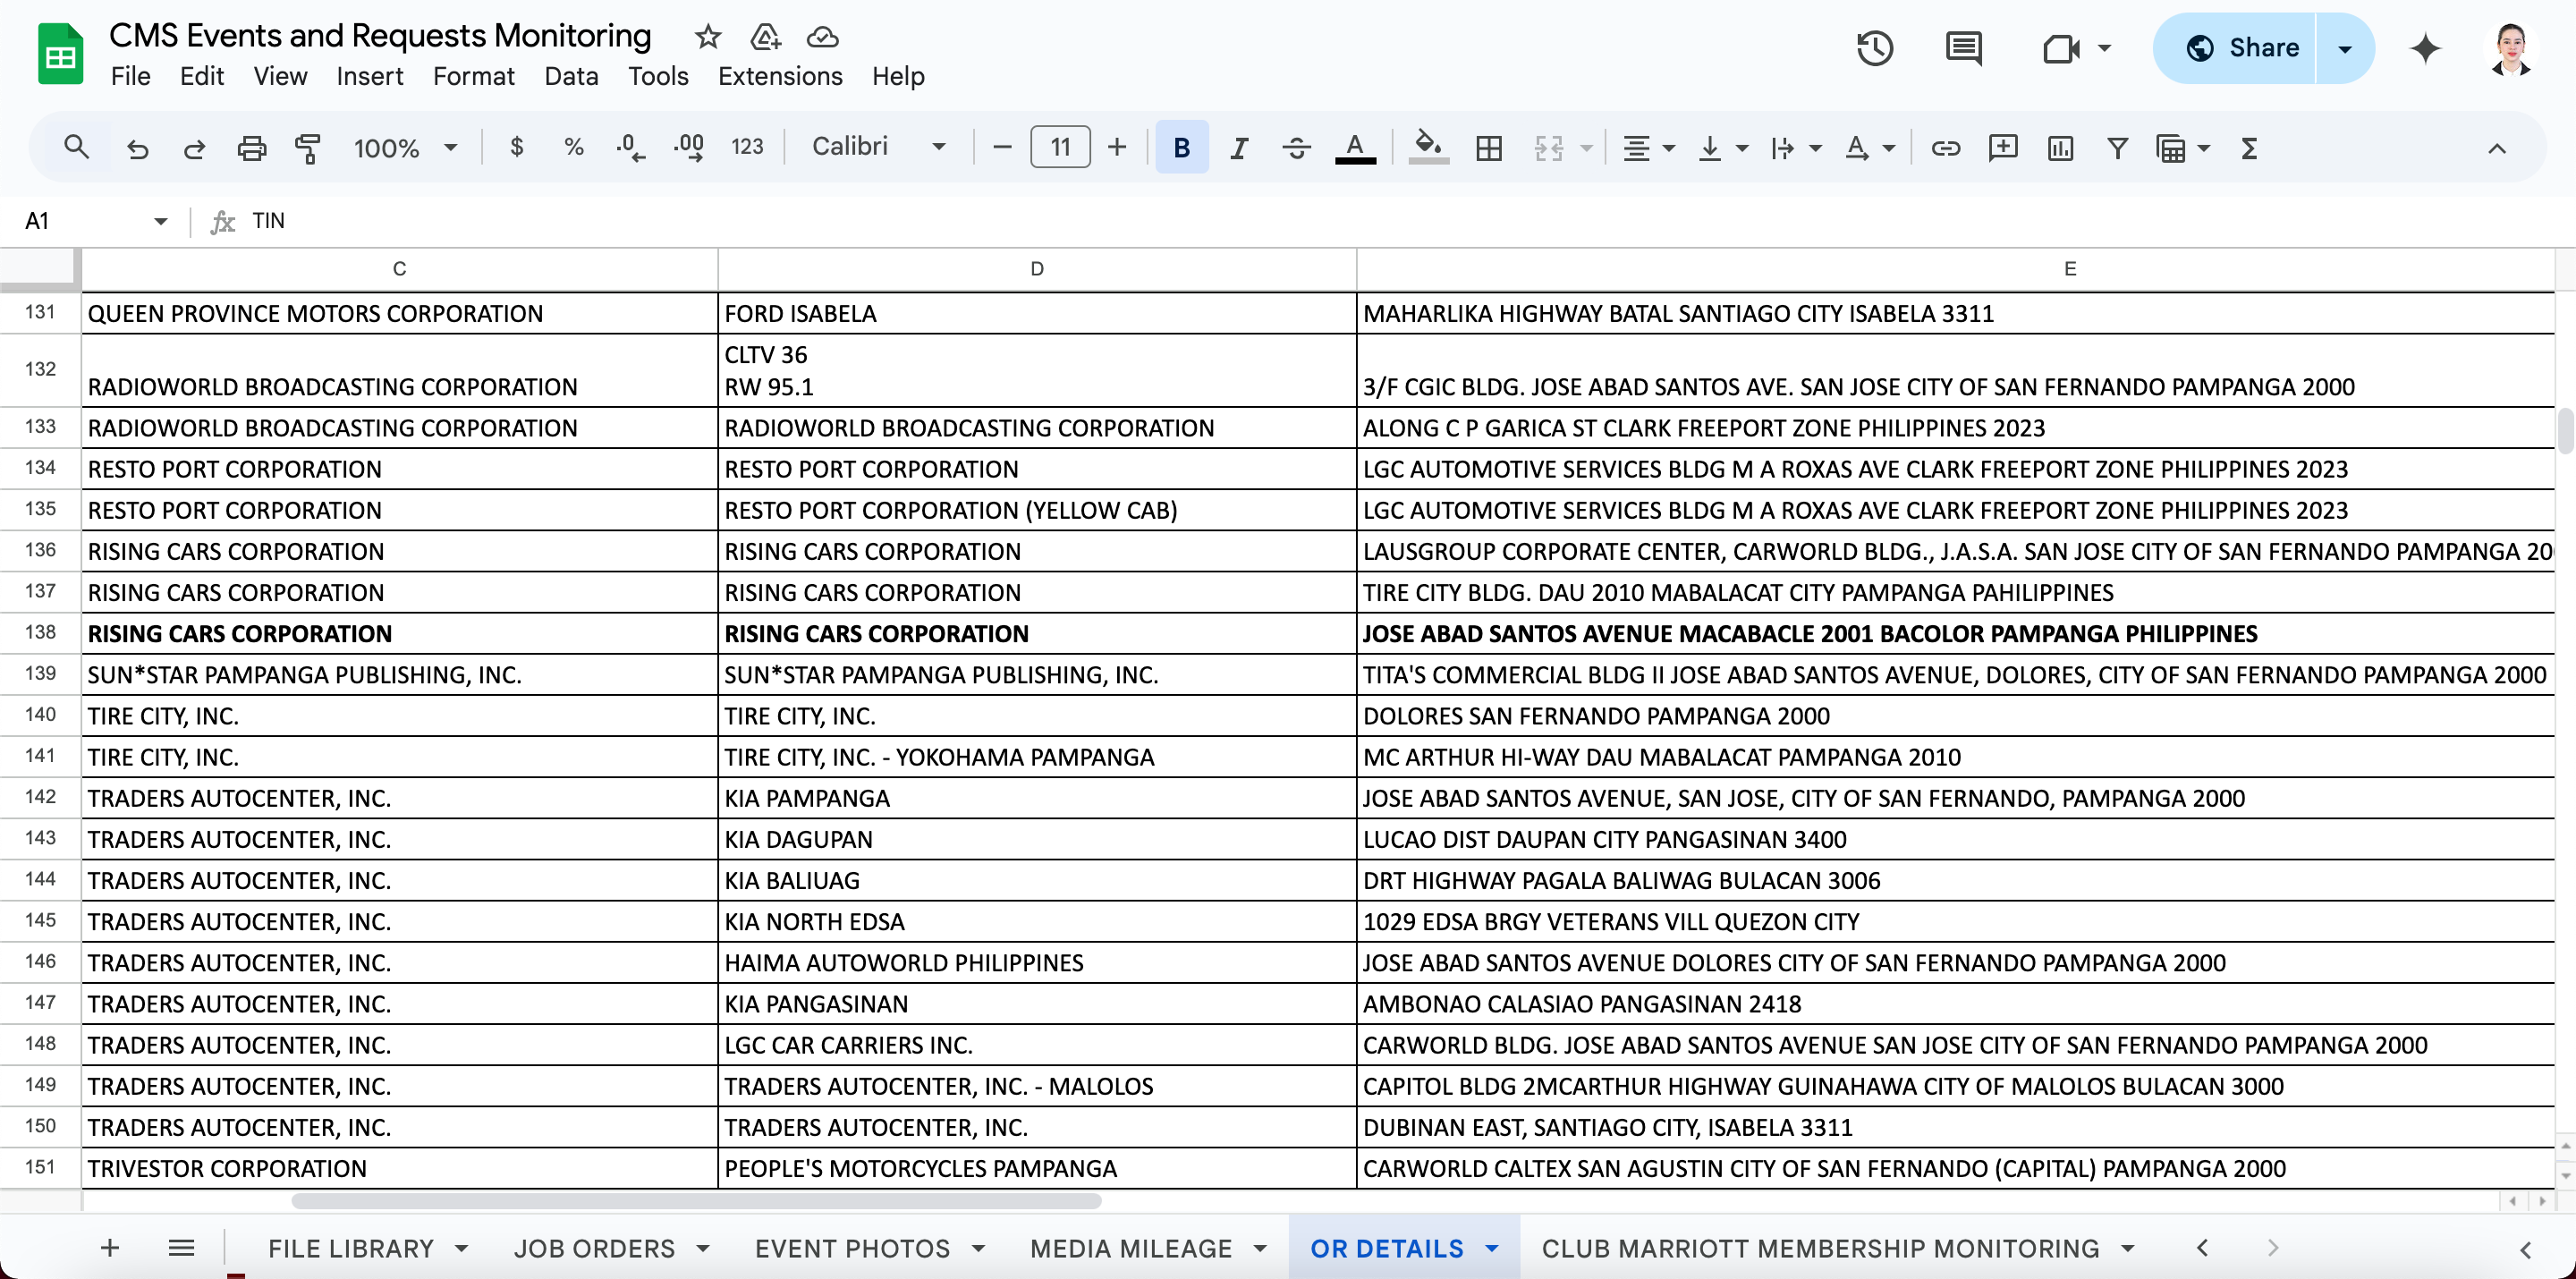
Task: Click the functions sigma icon
Action: point(2249,148)
